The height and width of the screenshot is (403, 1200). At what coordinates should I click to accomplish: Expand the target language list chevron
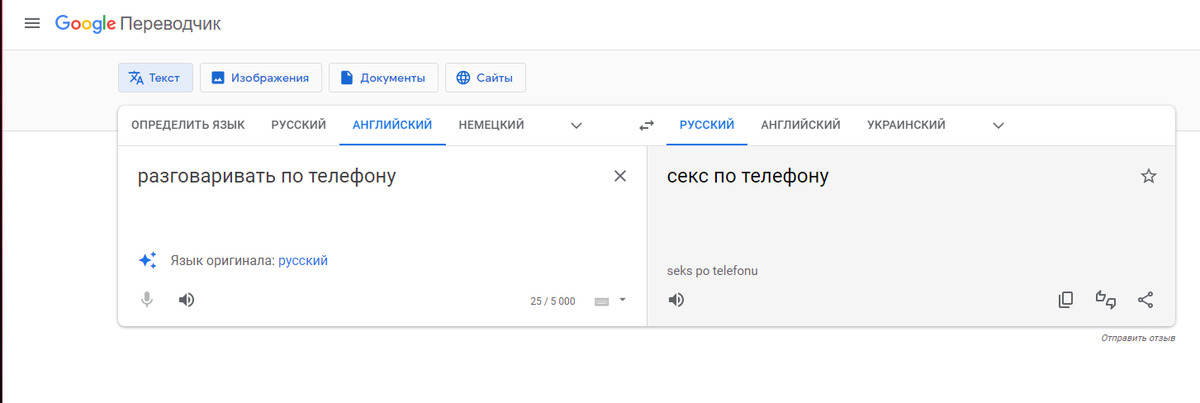pos(998,126)
